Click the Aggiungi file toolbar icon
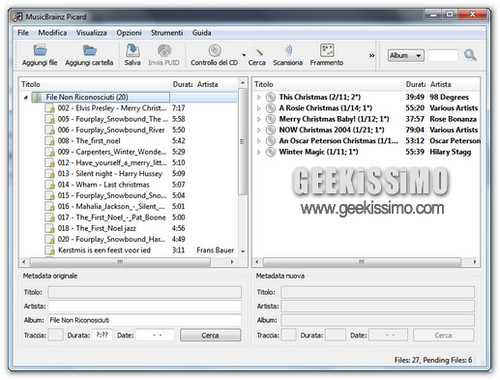This screenshot has height=380, width=500. coord(40,51)
